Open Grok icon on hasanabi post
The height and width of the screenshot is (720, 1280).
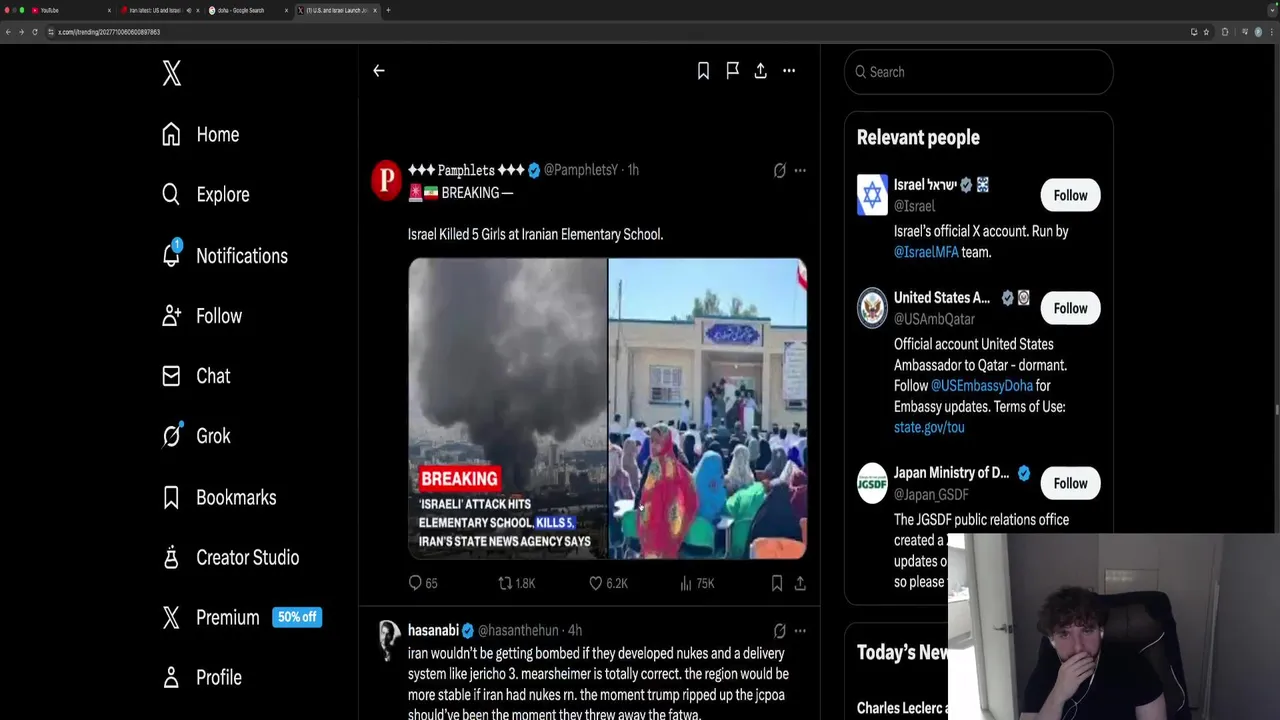click(x=779, y=630)
